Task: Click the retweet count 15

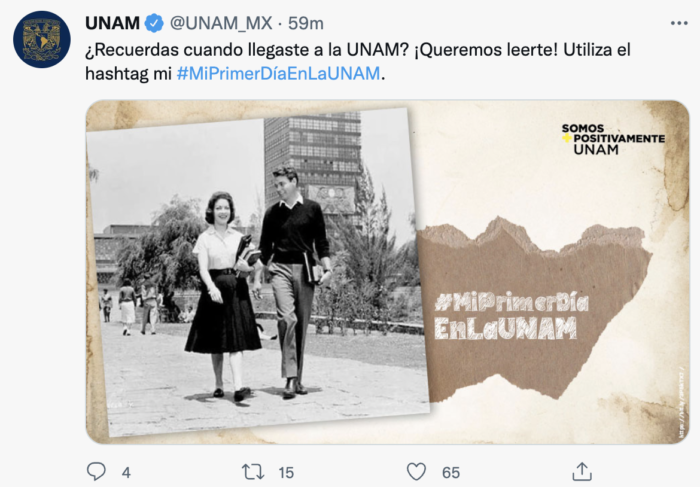Action: pos(286,473)
